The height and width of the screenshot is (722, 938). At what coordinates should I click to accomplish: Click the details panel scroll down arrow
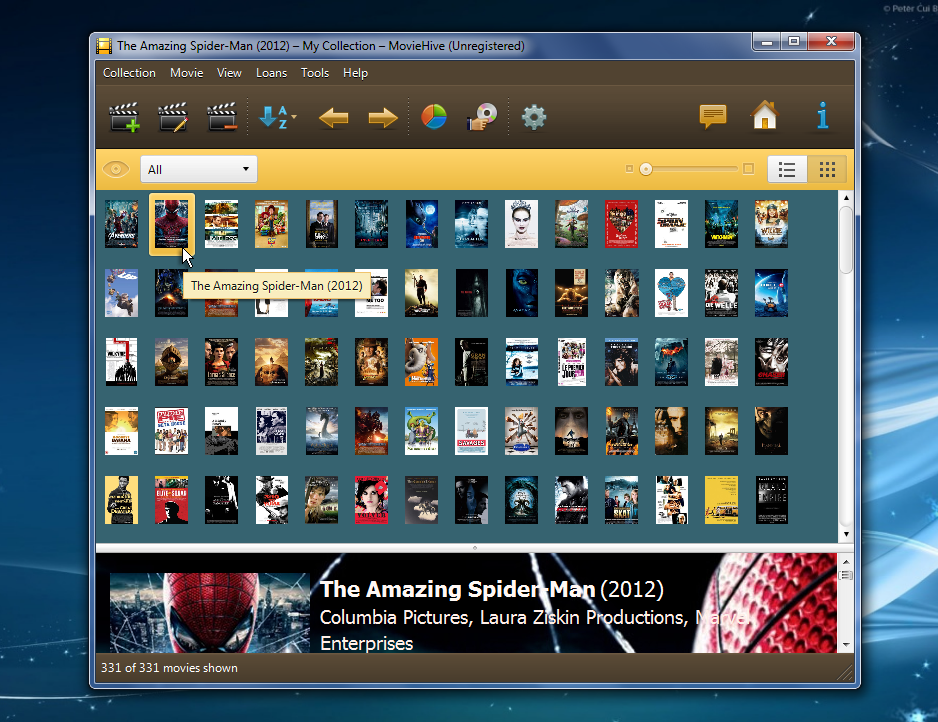click(x=846, y=645)
